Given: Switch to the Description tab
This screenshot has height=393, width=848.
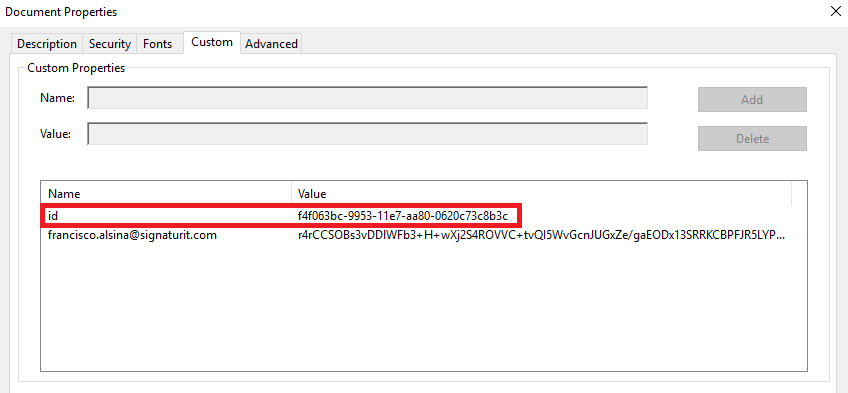Looking at the screenshot, I should [x=47, y=44].
